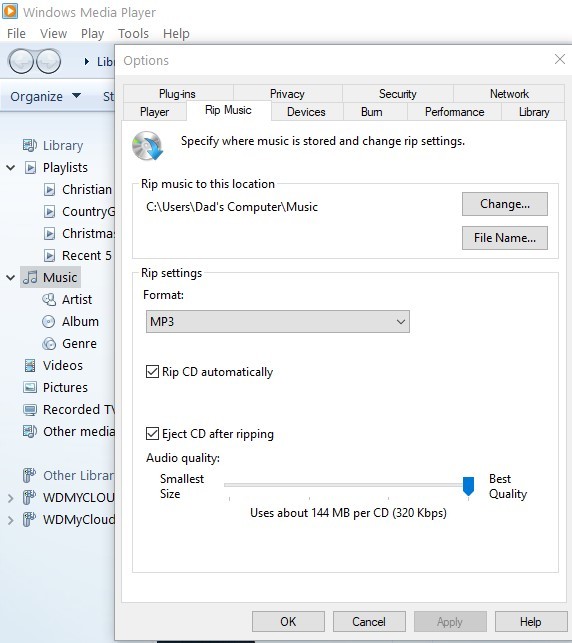Switch to the Plug-ins tab

pos(178,93)
